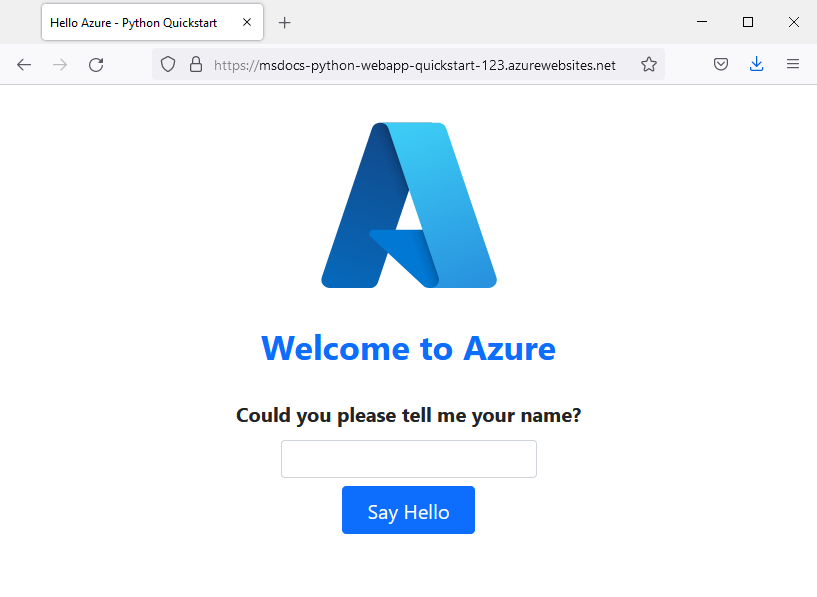Click the browser back navigation arrow
This screenshot has height=597, width=817.
(x=24, y=64)
